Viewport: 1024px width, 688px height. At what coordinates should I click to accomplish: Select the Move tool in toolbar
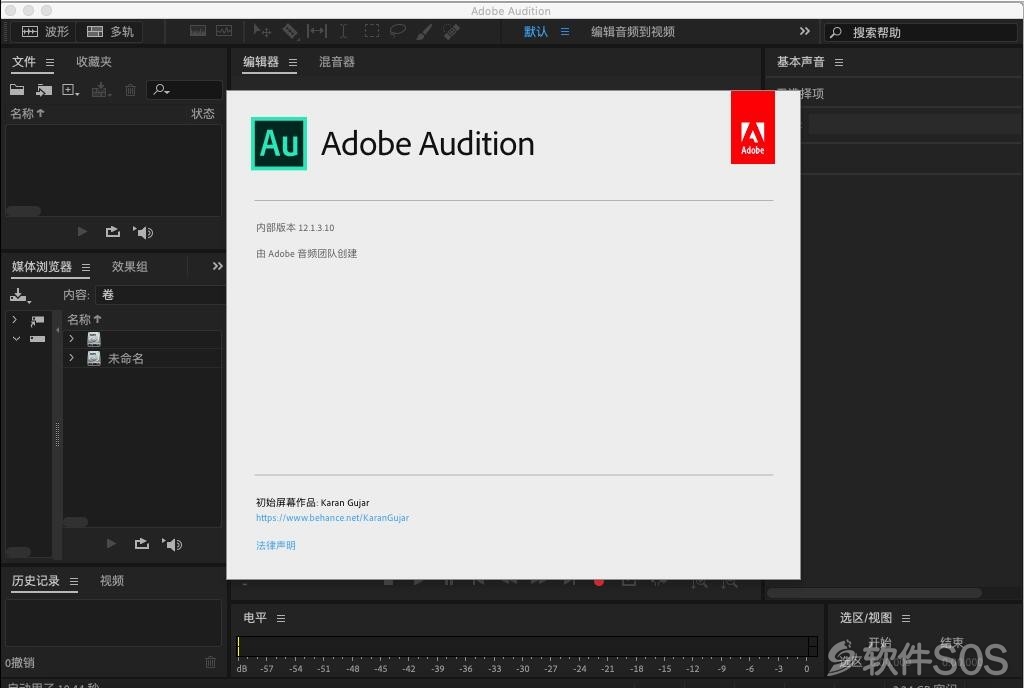point(262,31)
